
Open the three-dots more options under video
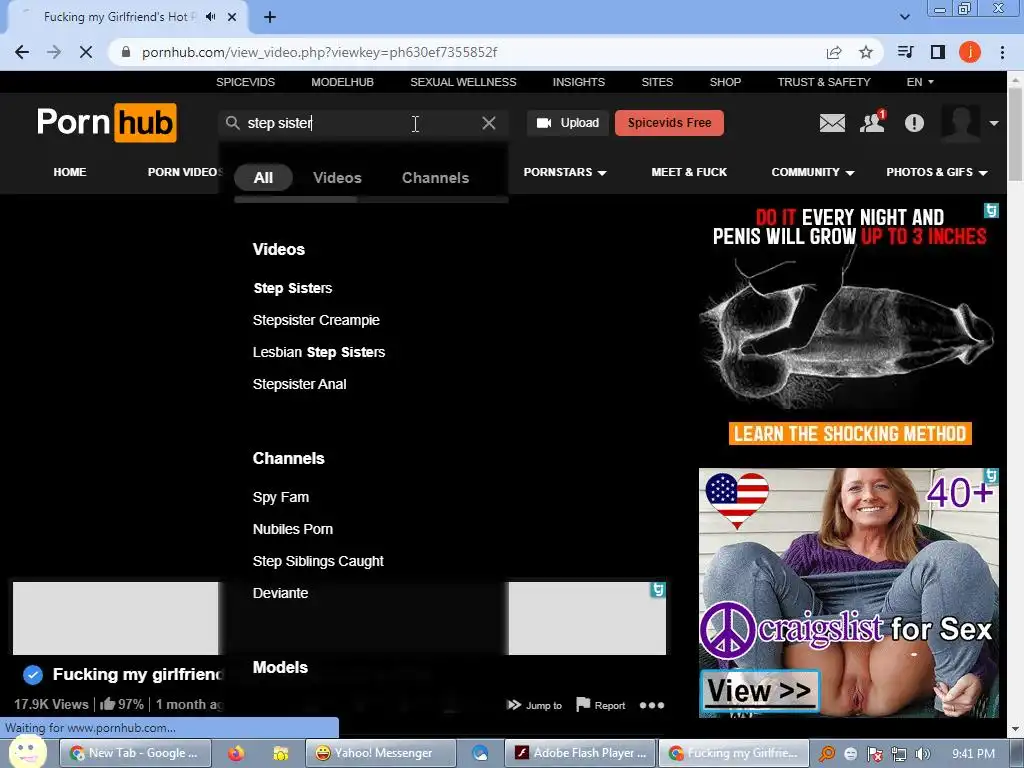[x=652, y=705]
